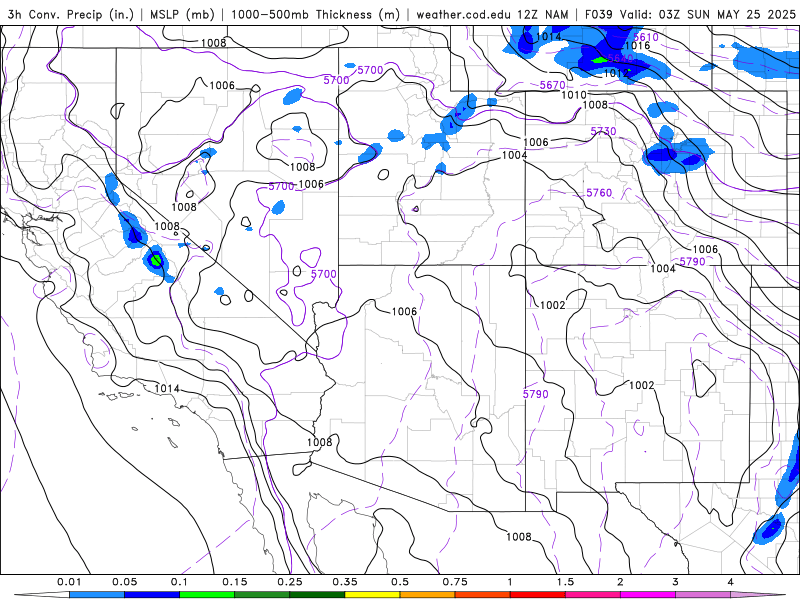Click the '0.35' legend value

point(345,582)
